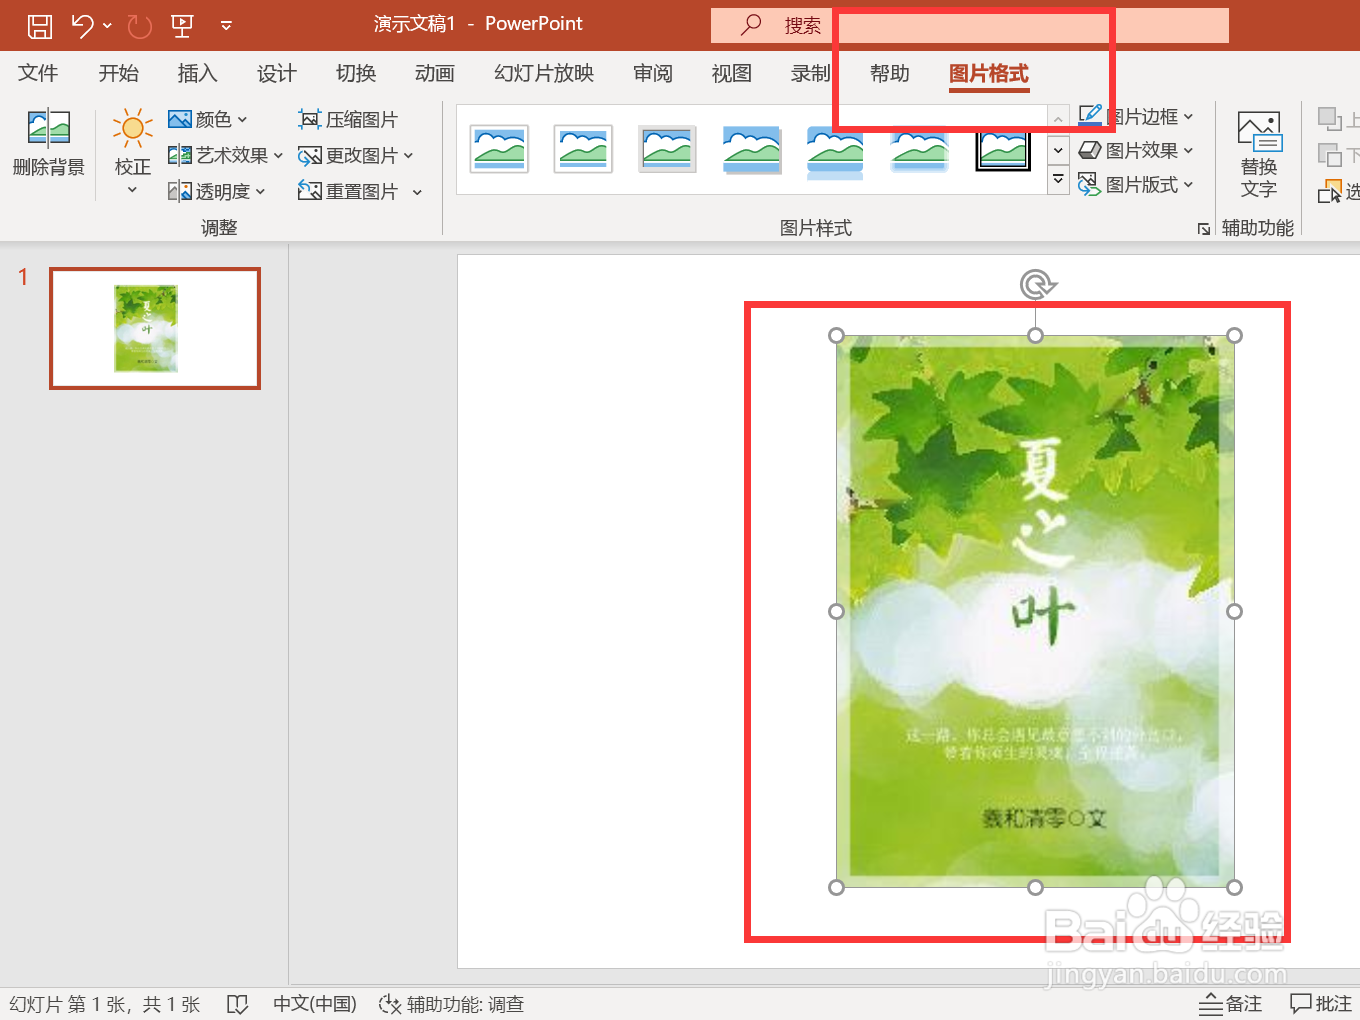The height and width of the screenshot is (1020, 1360).
Task: Apply the first picture style thumbnail
Action: (499, 149)
